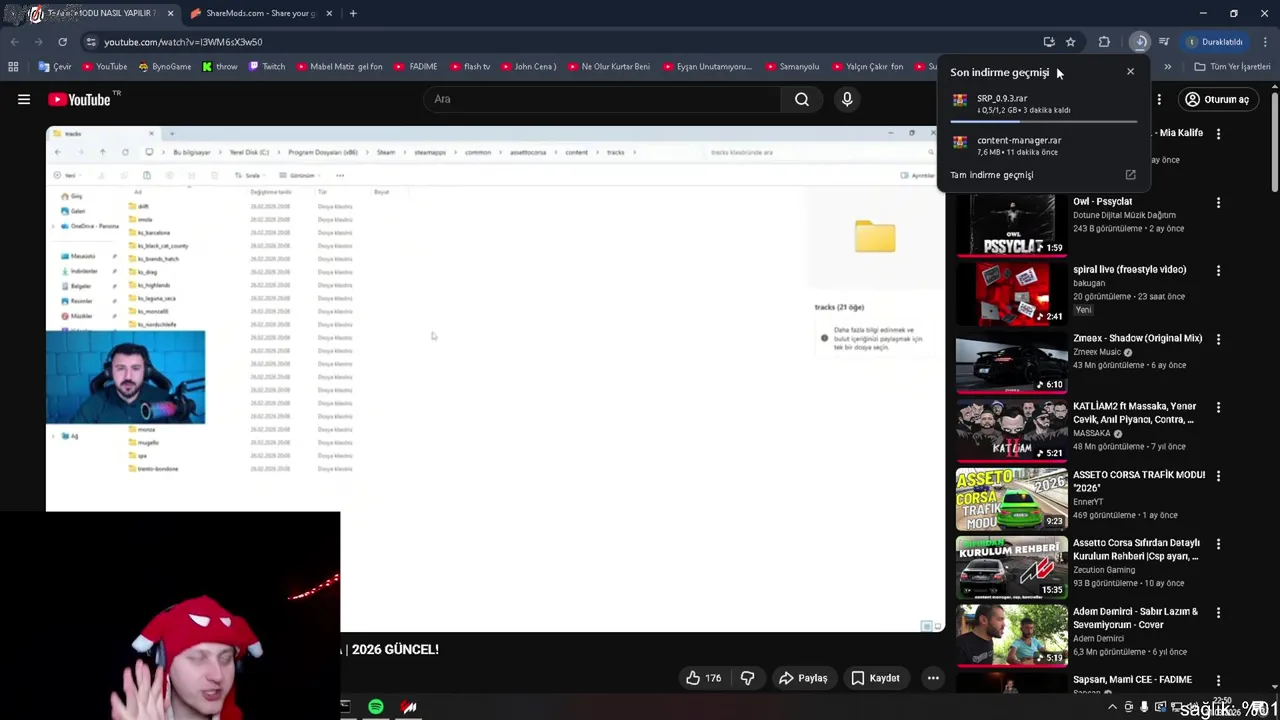Open the Chrome three-dot menu
Screen dimensions: 1280x720
click(x=1266, y=42)
